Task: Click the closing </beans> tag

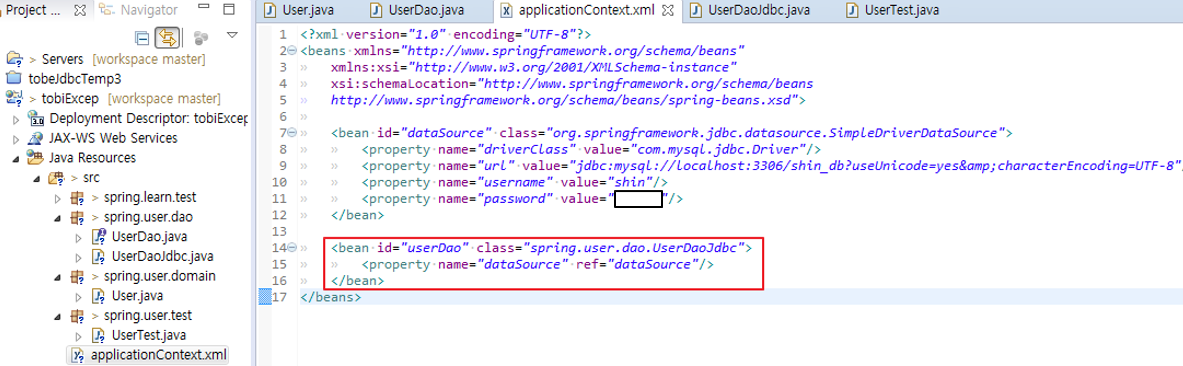Action: tap(330, 297)
